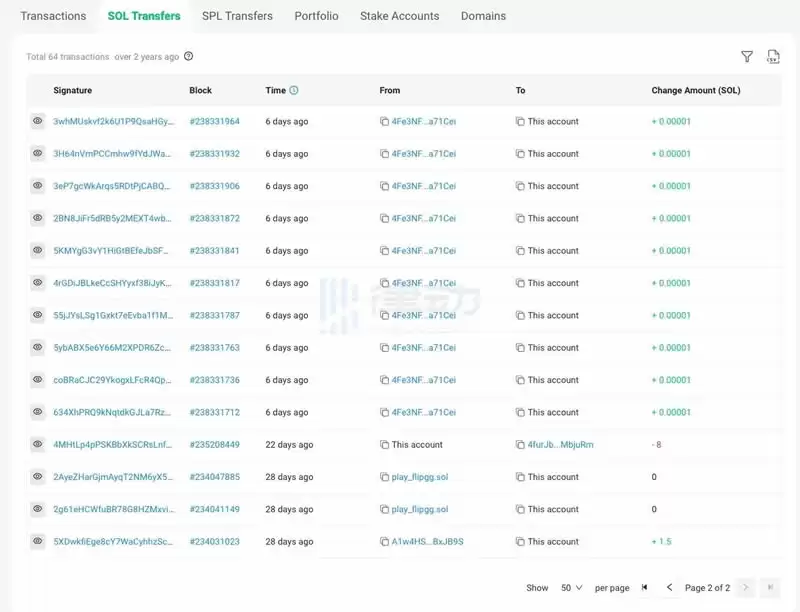Export transactions with the CSV icon
The image size is (800, 612).
(773, 57)
